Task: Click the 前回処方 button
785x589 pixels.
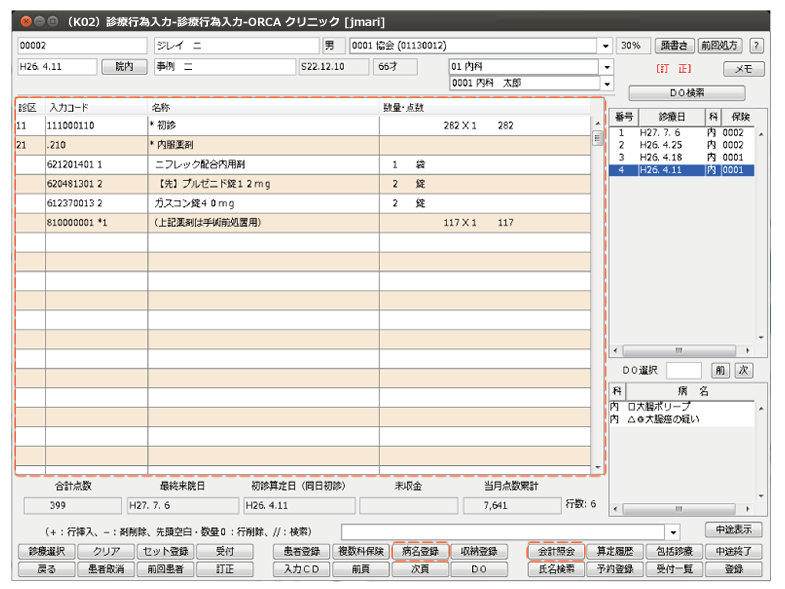Action: pos(719,46)
